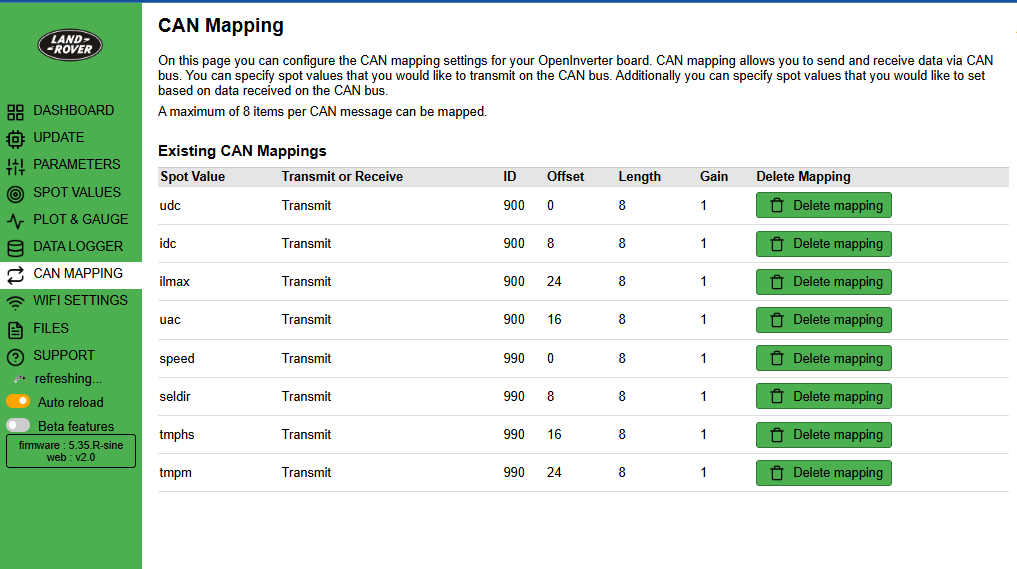This screenshot has width=1017, height=569.
Task: Click the Plot & Gauge waveform icon
Action: [x=15, y=221]
